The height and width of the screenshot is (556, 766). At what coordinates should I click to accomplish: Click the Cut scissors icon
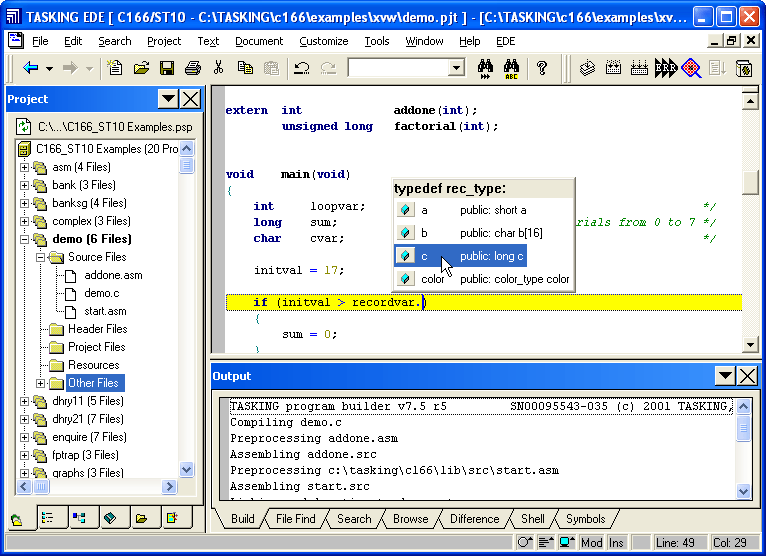pos(220,68)
